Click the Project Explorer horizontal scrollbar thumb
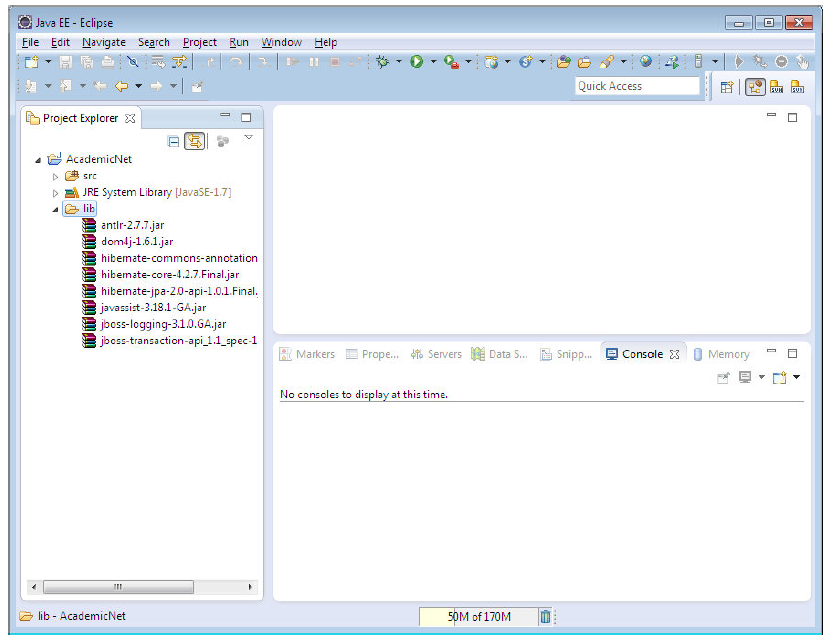The width and height of the screenshot is (833, 639). click(x=118, y=587)
